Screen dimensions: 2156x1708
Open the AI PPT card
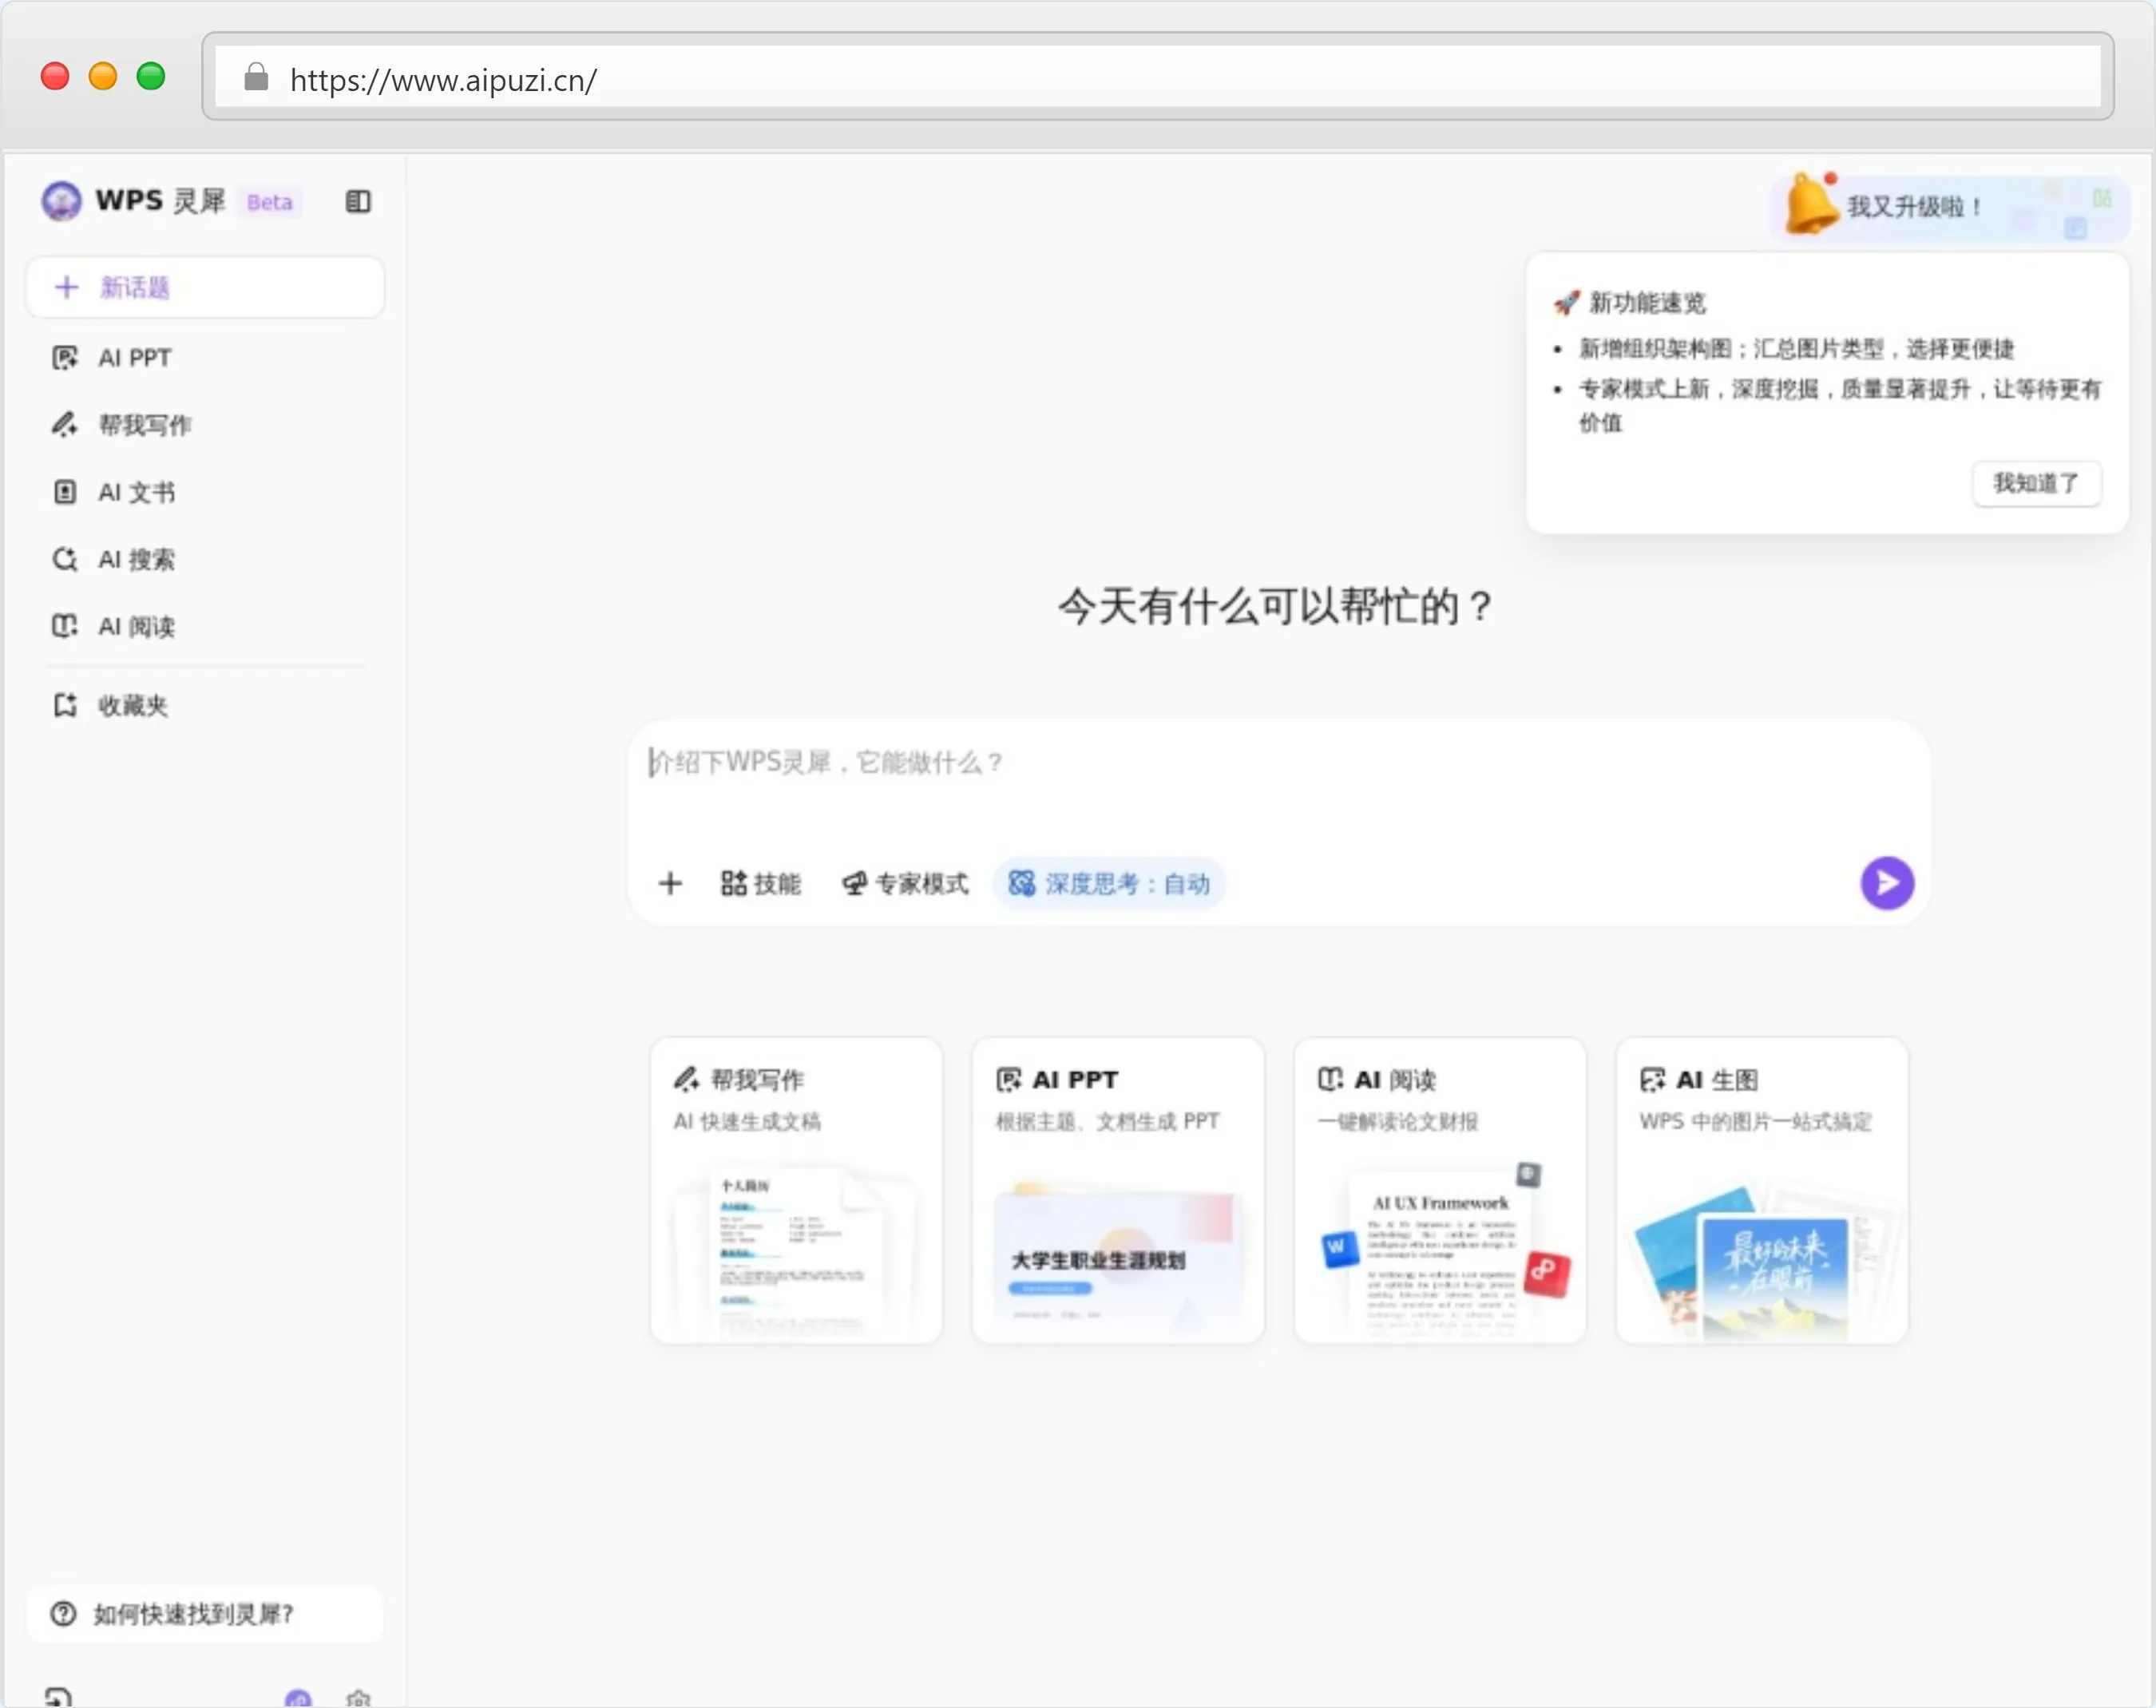(x=1118, y=1190)
